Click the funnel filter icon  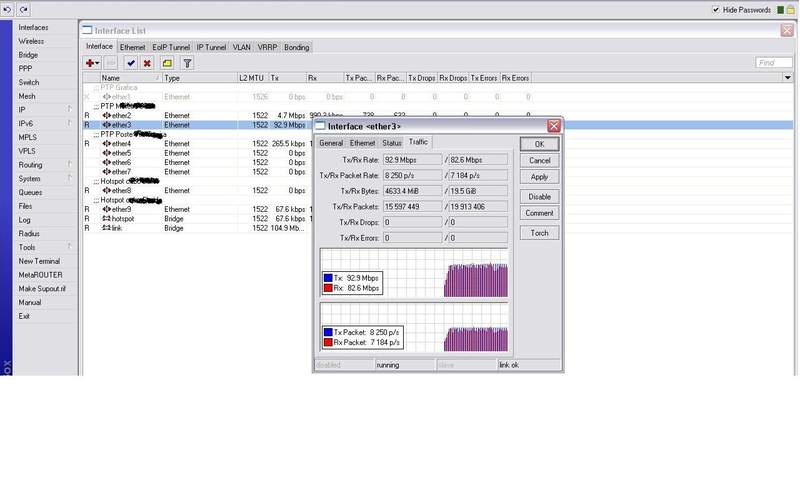pyautogui.click(x=187, y=63)
